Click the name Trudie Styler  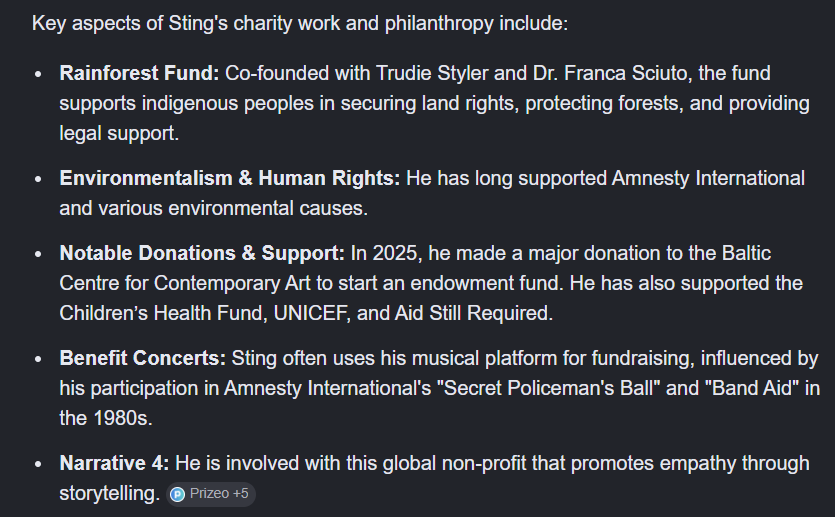click(432, 73)
